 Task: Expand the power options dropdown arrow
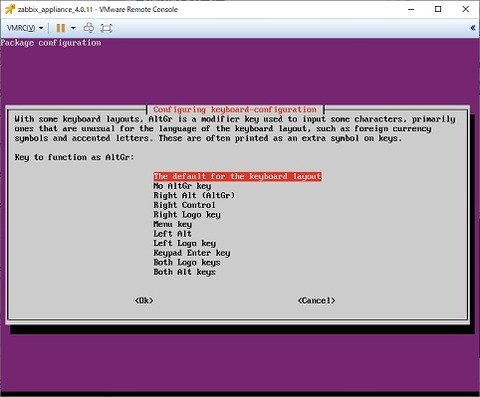[73, 28]
